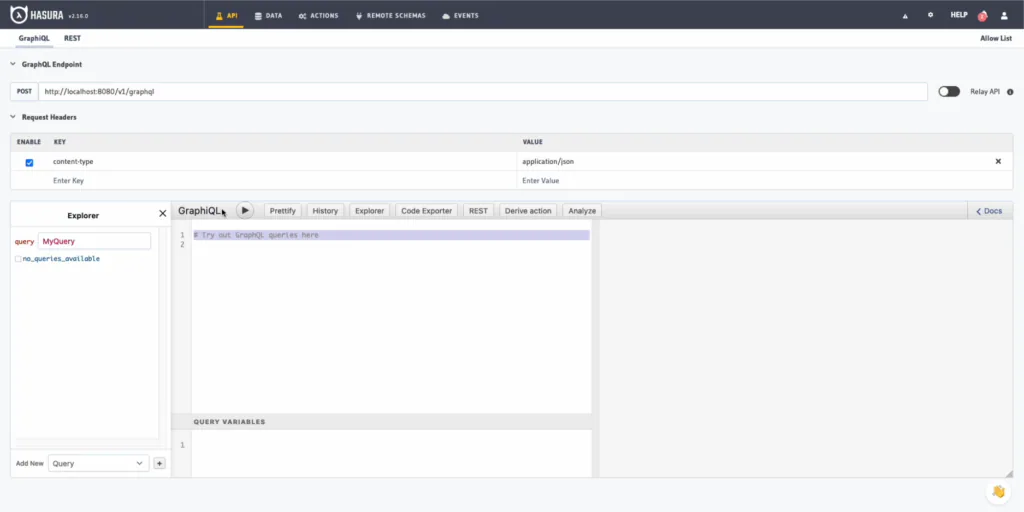Click the GraphQL endpoint URL field
The height and width of the screenshot is (512, 1024).
(483, 91)
